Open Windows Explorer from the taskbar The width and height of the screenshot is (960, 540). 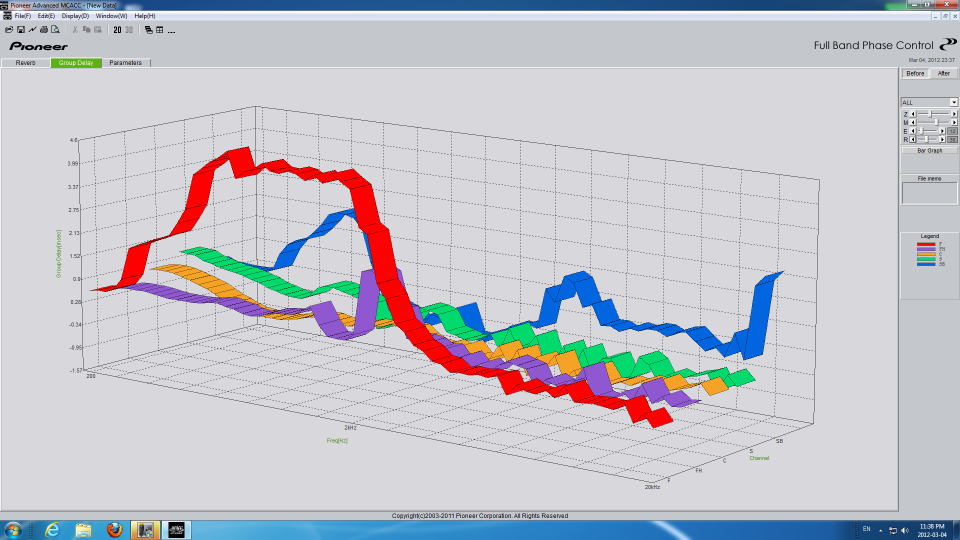click(83, 530)
